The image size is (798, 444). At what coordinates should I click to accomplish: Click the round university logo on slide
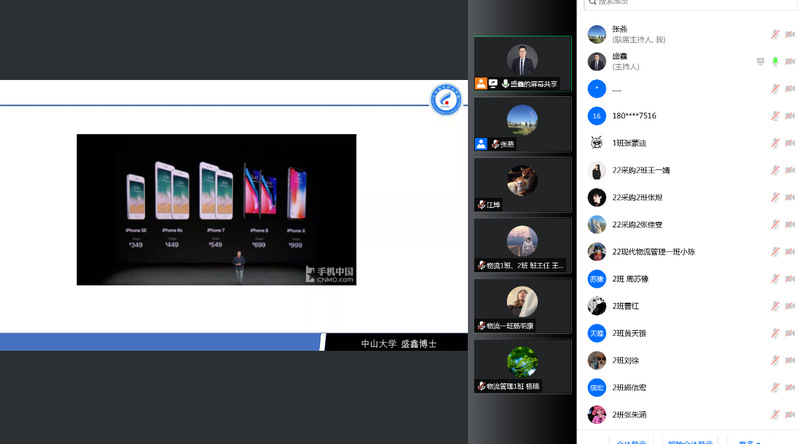446,99
